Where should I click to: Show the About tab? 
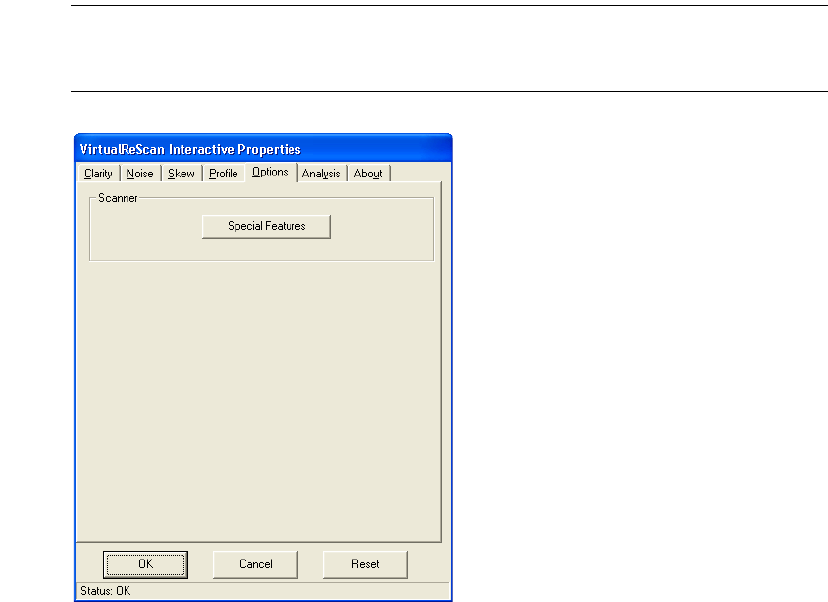pyautogui.click(x=368, y=173)
